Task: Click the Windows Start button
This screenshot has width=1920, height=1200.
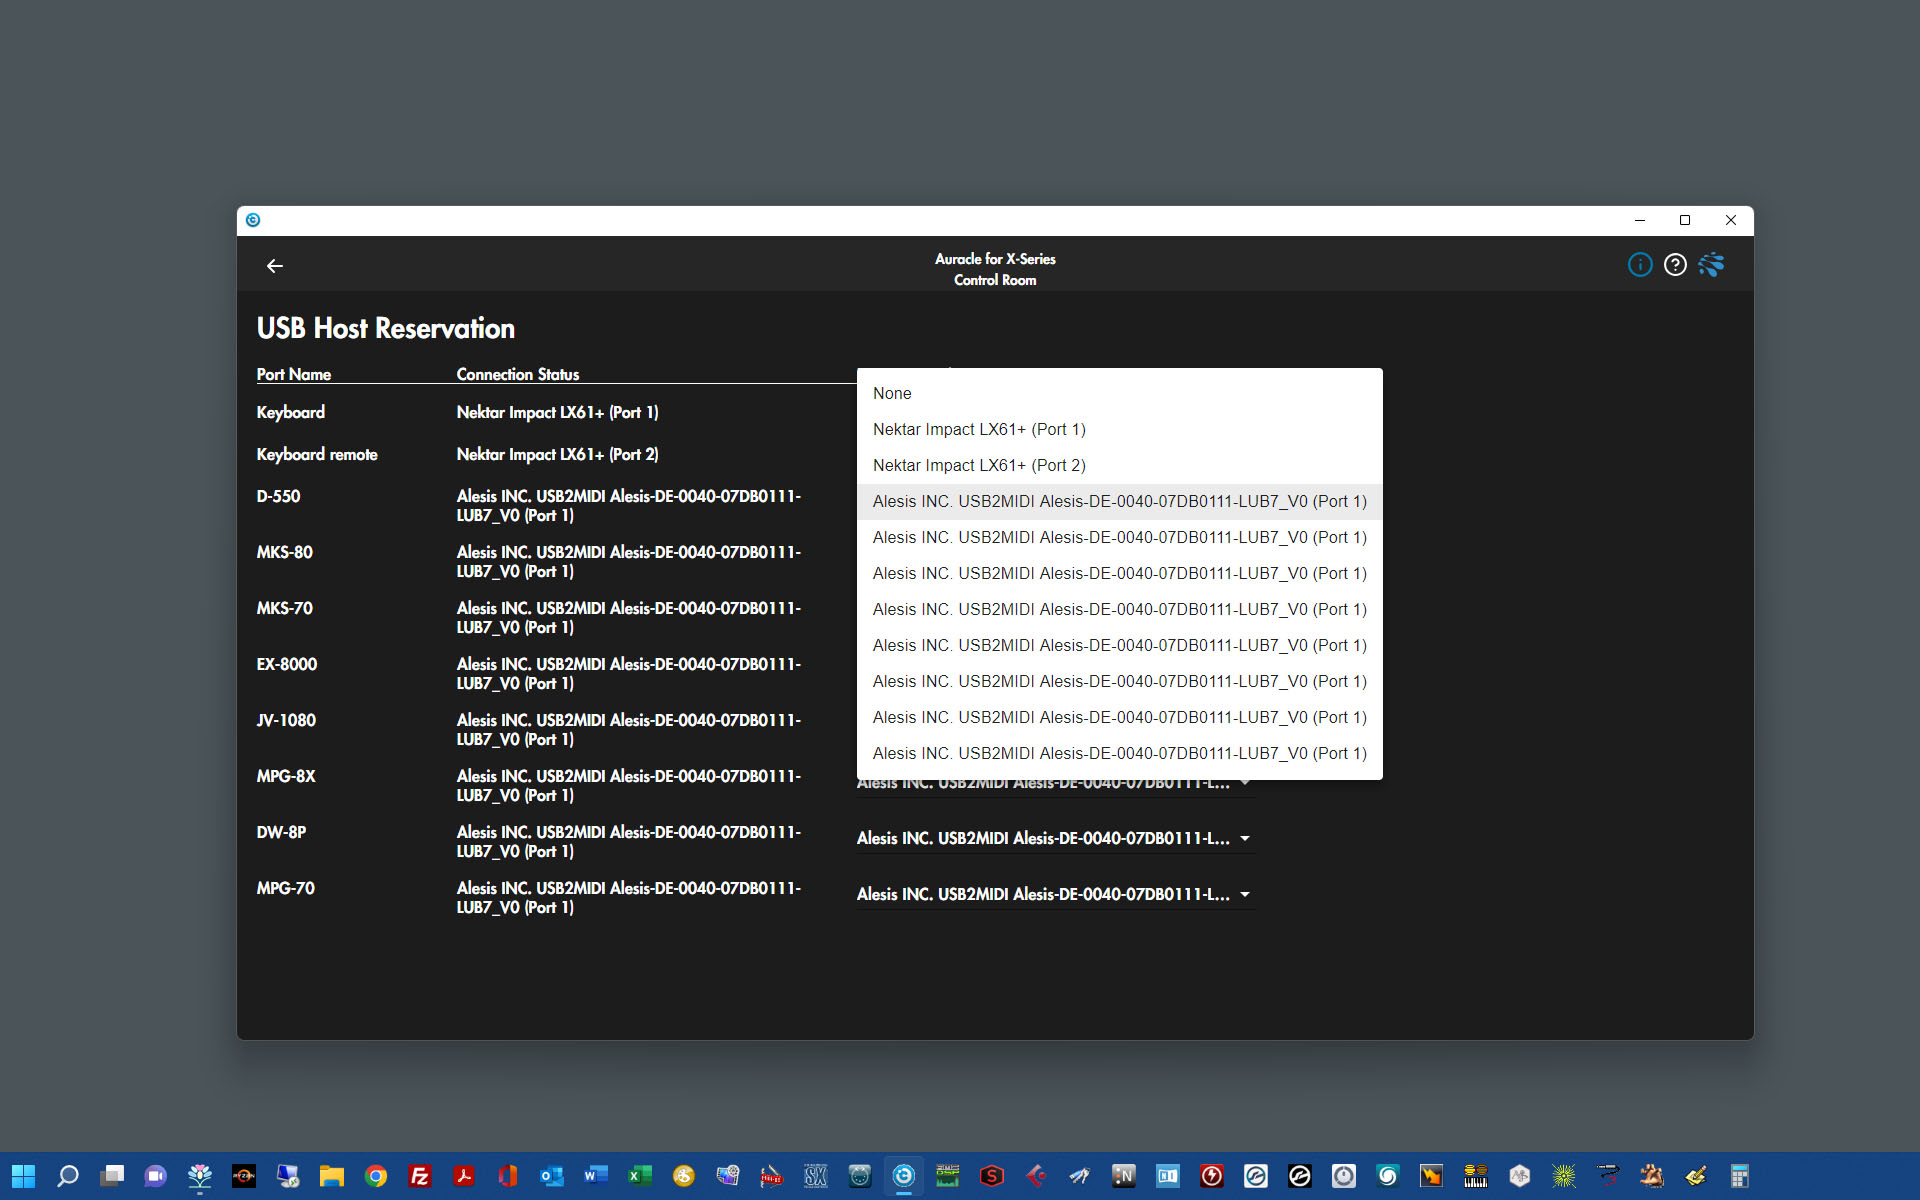Action: [x=24, y=1176]
